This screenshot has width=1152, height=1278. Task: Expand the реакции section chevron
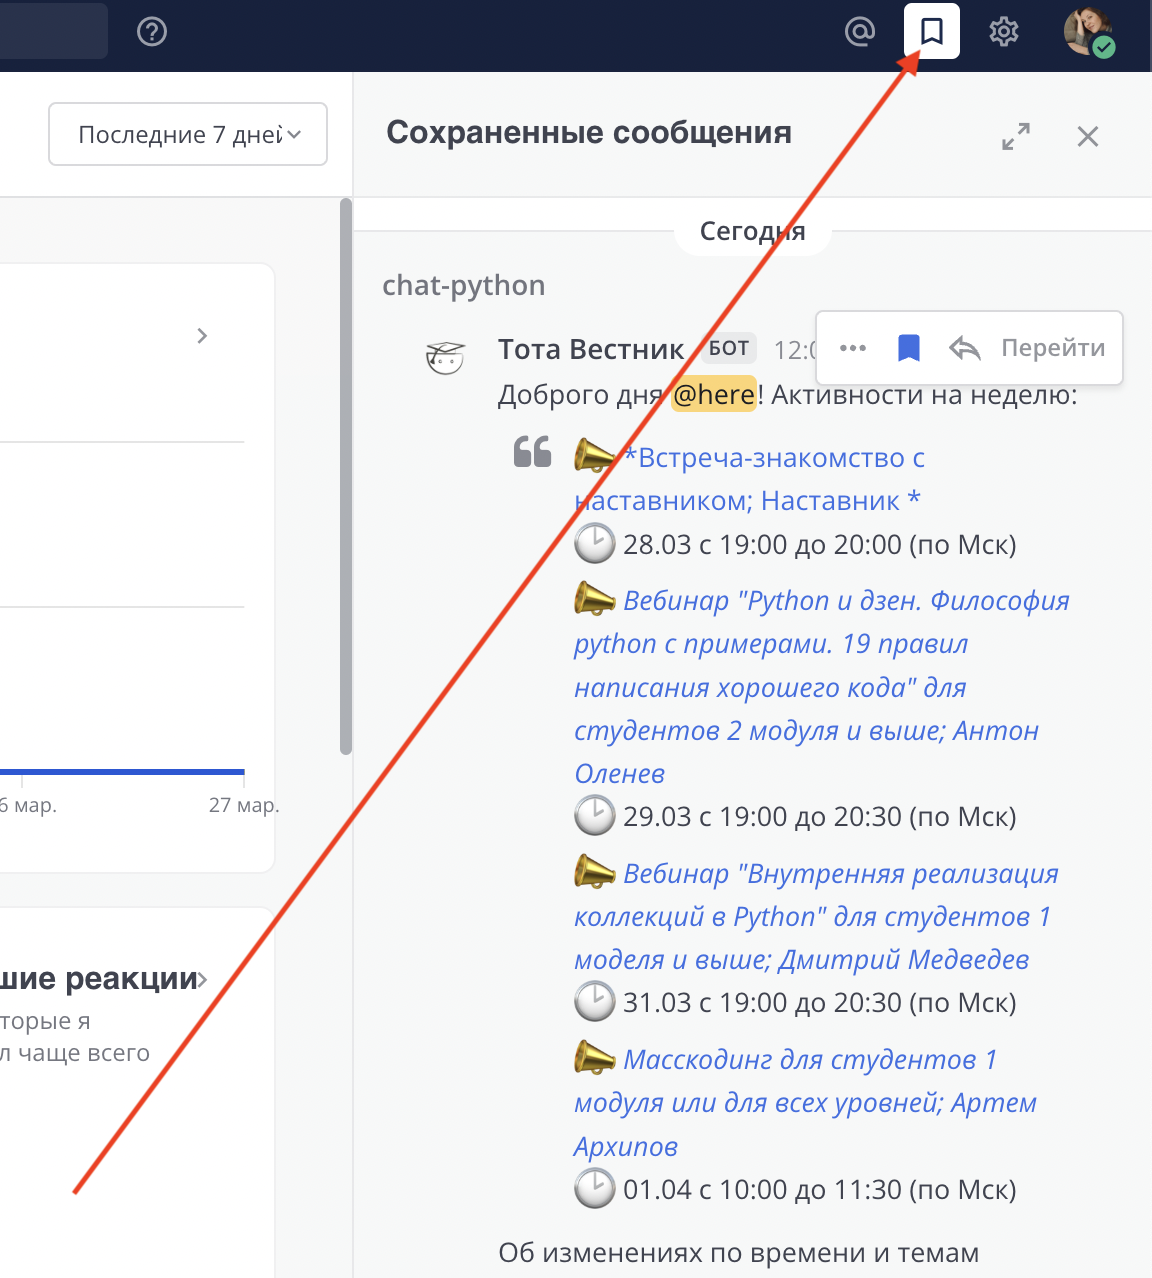pos(203,979)
